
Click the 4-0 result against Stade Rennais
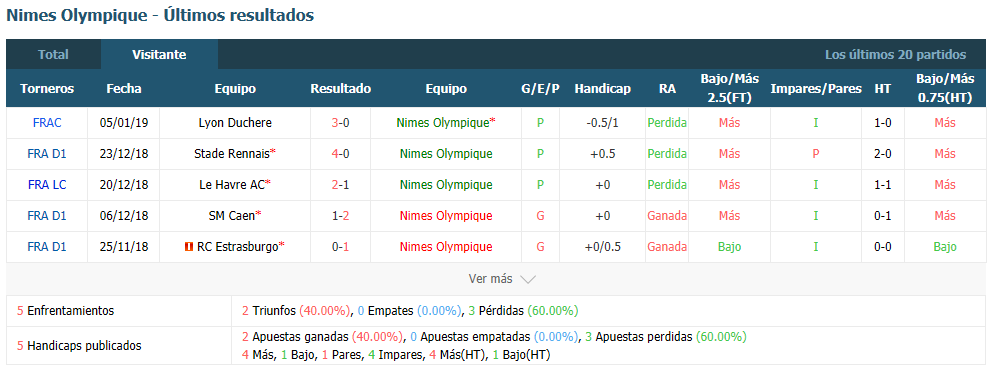340,153
